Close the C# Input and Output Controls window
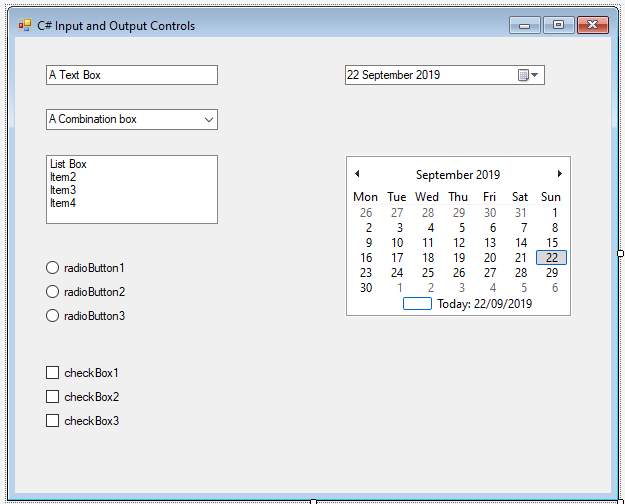Viewport: 625px width, 504px height. pos(593,25)
